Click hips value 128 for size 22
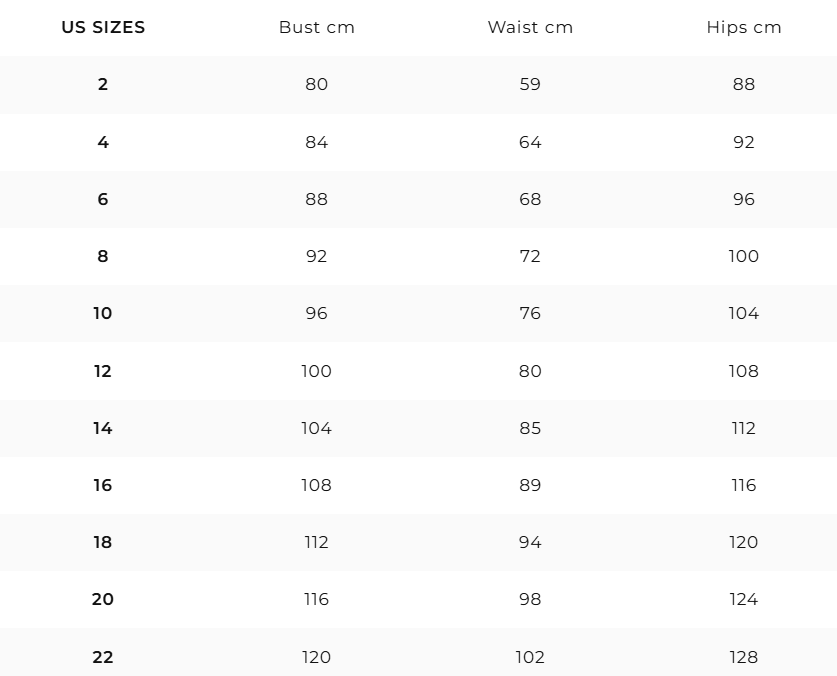This screenshot has height=676, width=837. [x=744, y=657]
